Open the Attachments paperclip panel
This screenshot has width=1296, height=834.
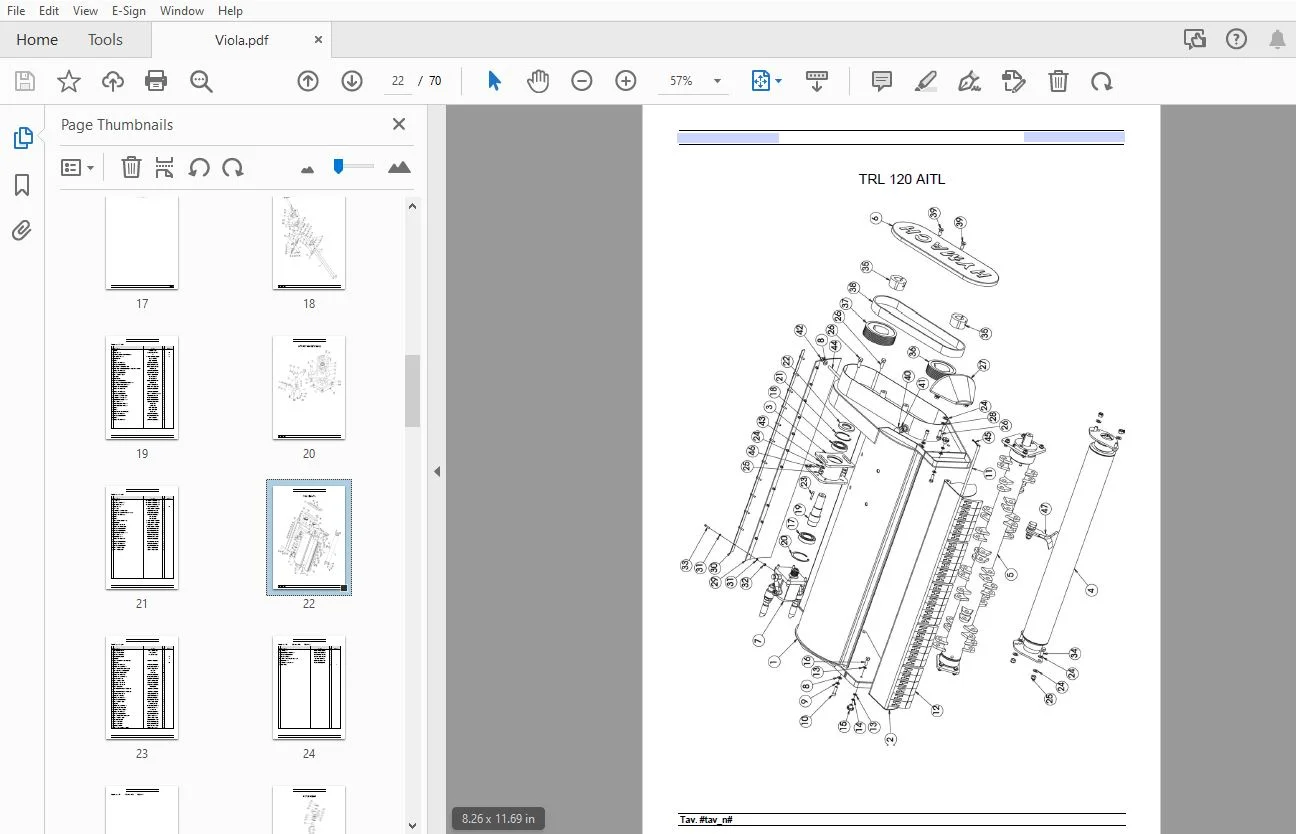(22, 231)
